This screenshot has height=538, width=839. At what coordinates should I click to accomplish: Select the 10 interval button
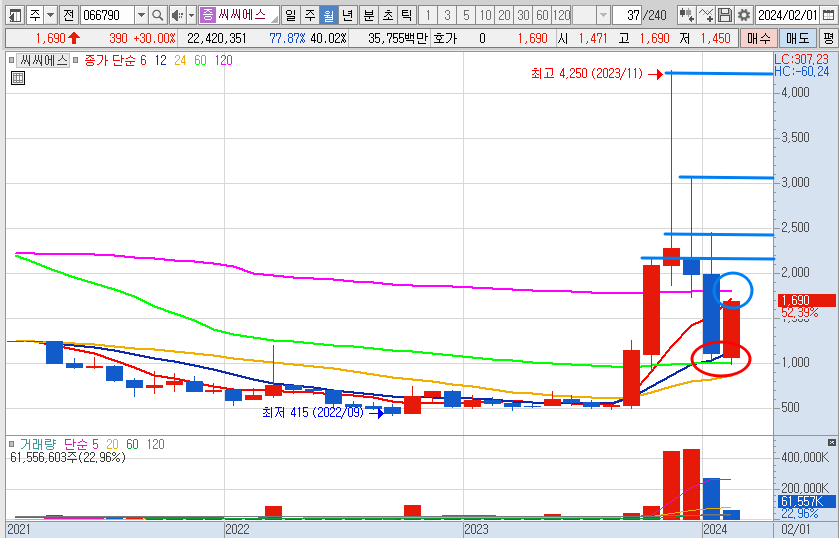point(485,15)
